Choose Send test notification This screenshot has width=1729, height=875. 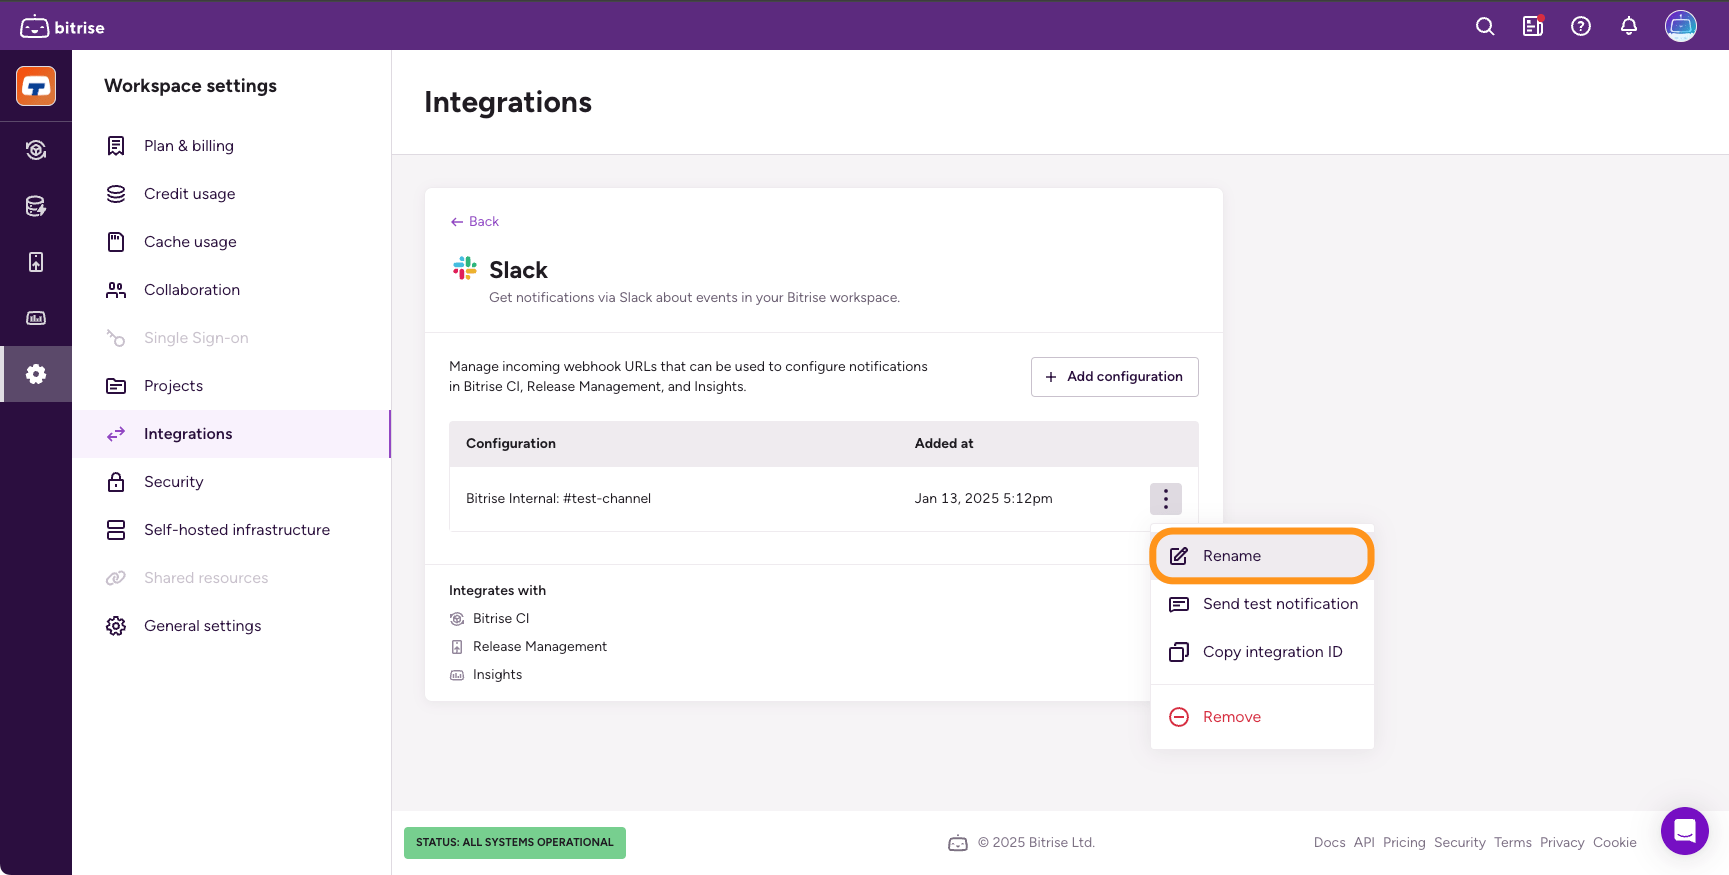(1279, 604)
